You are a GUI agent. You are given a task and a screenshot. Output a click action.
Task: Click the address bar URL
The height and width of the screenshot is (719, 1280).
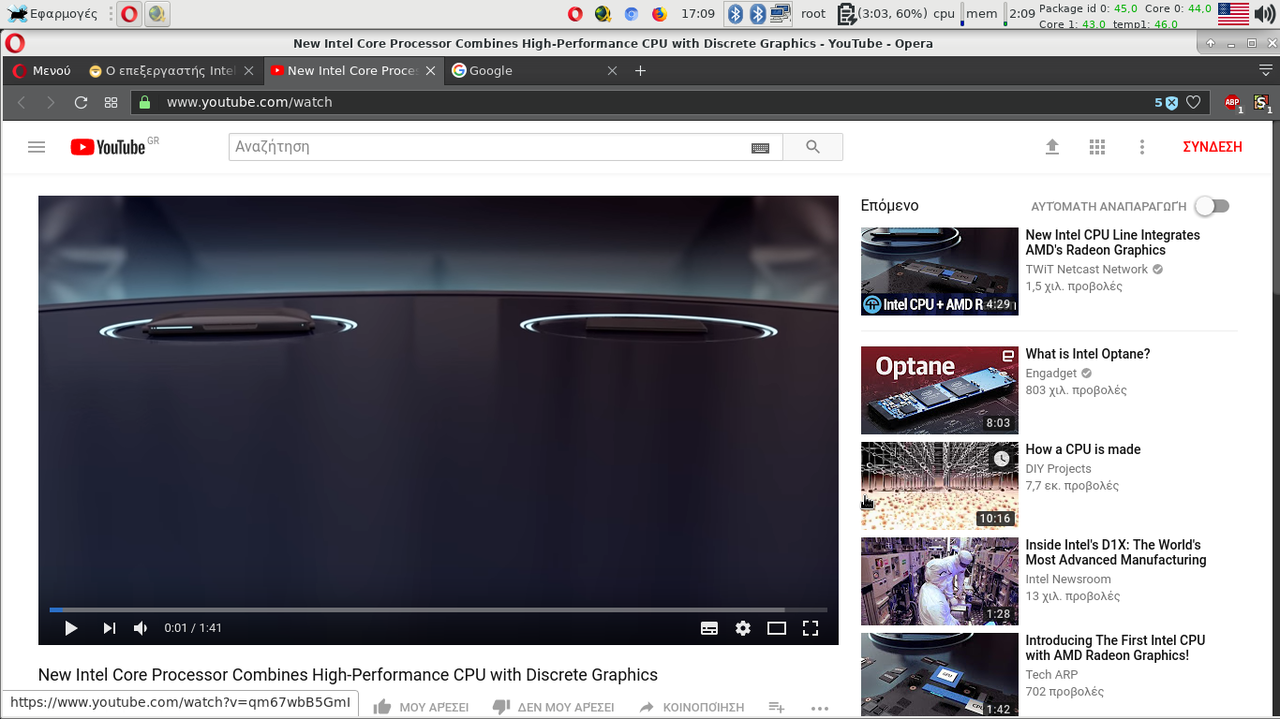click(249, 102)
